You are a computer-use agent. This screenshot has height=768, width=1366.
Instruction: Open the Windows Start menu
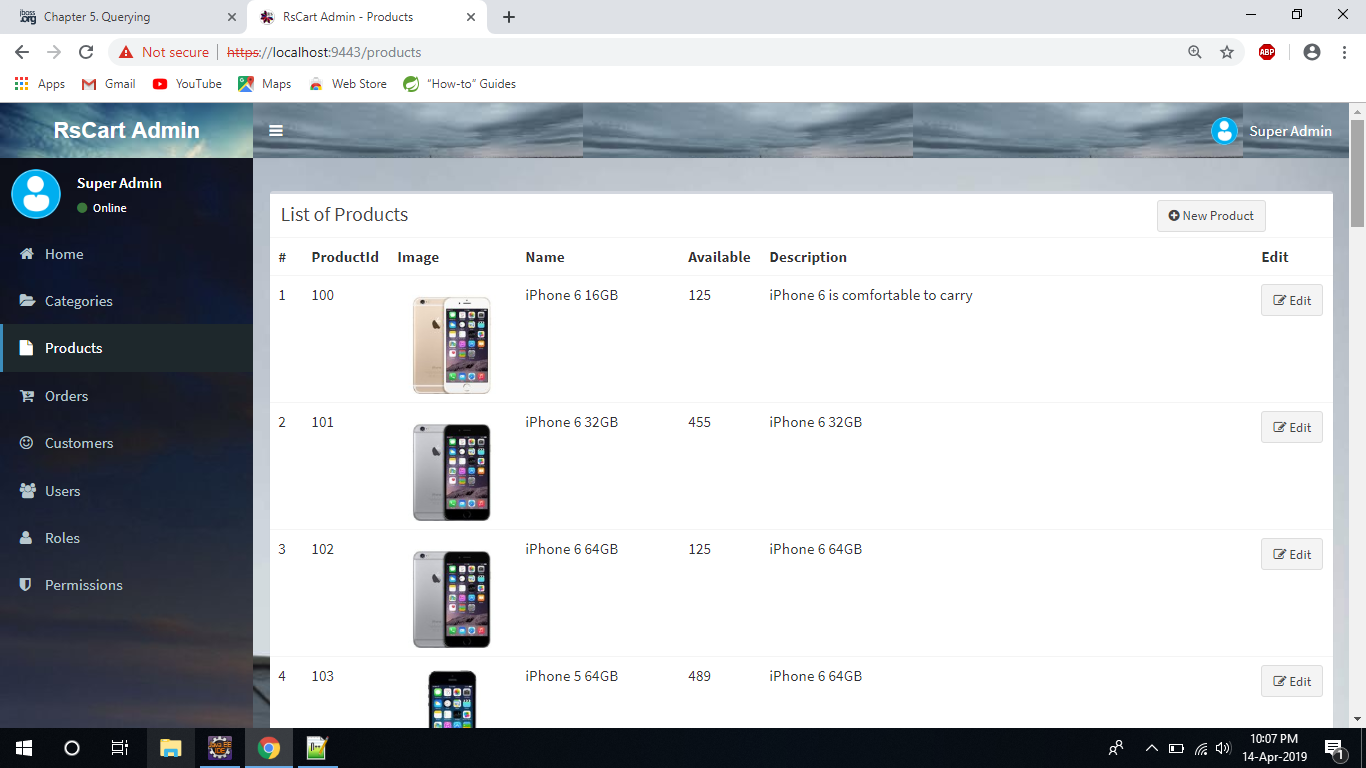coord(24,748)
